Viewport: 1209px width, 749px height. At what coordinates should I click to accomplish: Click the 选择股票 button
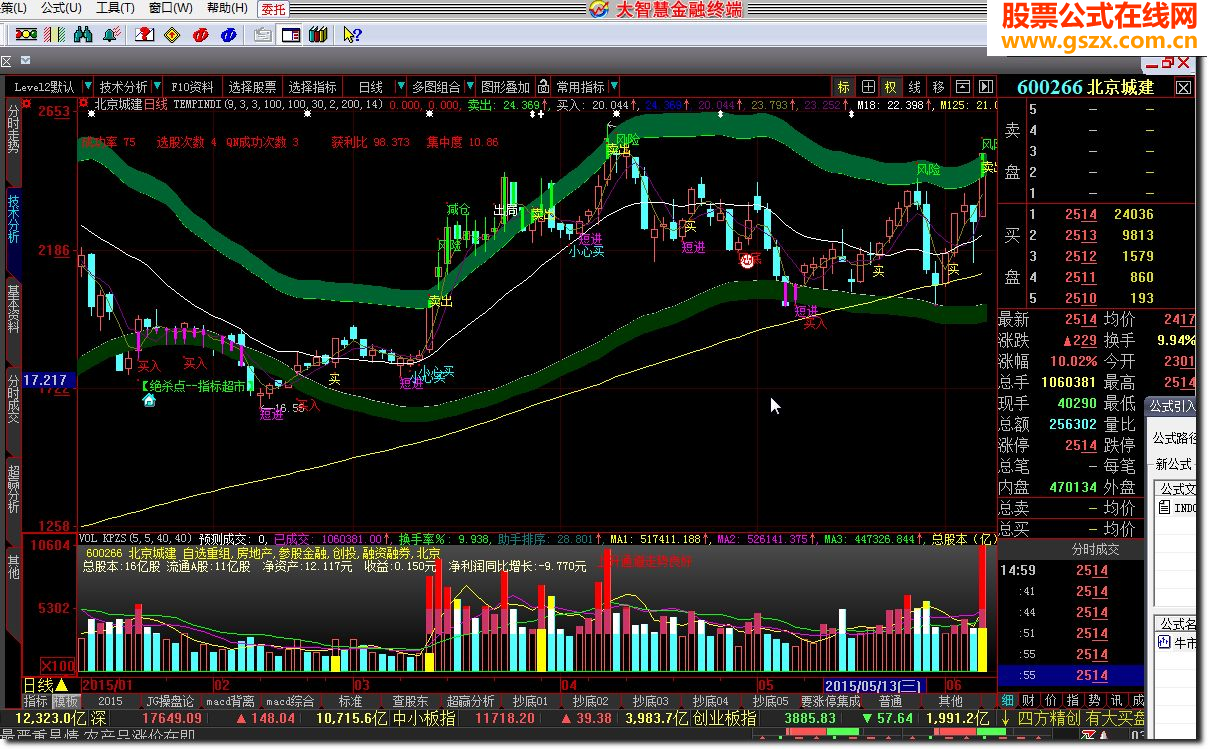[252, 87]
